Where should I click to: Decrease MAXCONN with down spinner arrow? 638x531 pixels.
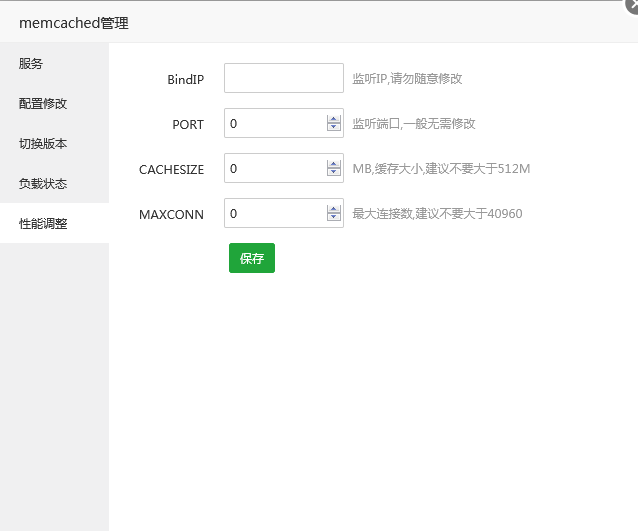pyautogui.click(x=334, y=216)
